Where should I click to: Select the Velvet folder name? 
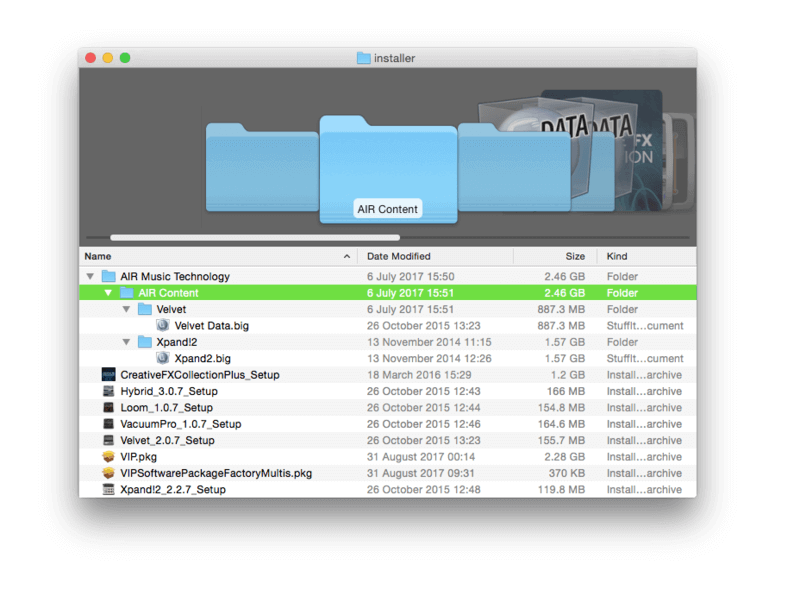(171, 309)
